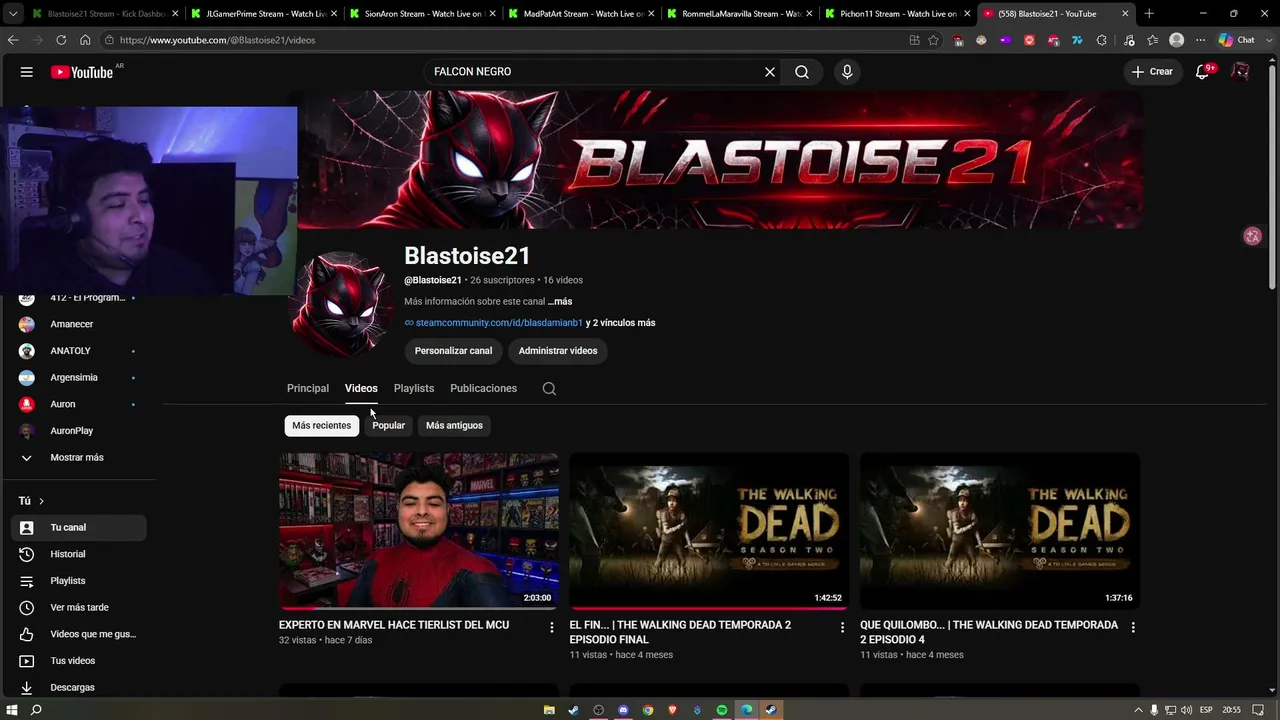Click the Personalizar canal button

click(x=453, y=351)
